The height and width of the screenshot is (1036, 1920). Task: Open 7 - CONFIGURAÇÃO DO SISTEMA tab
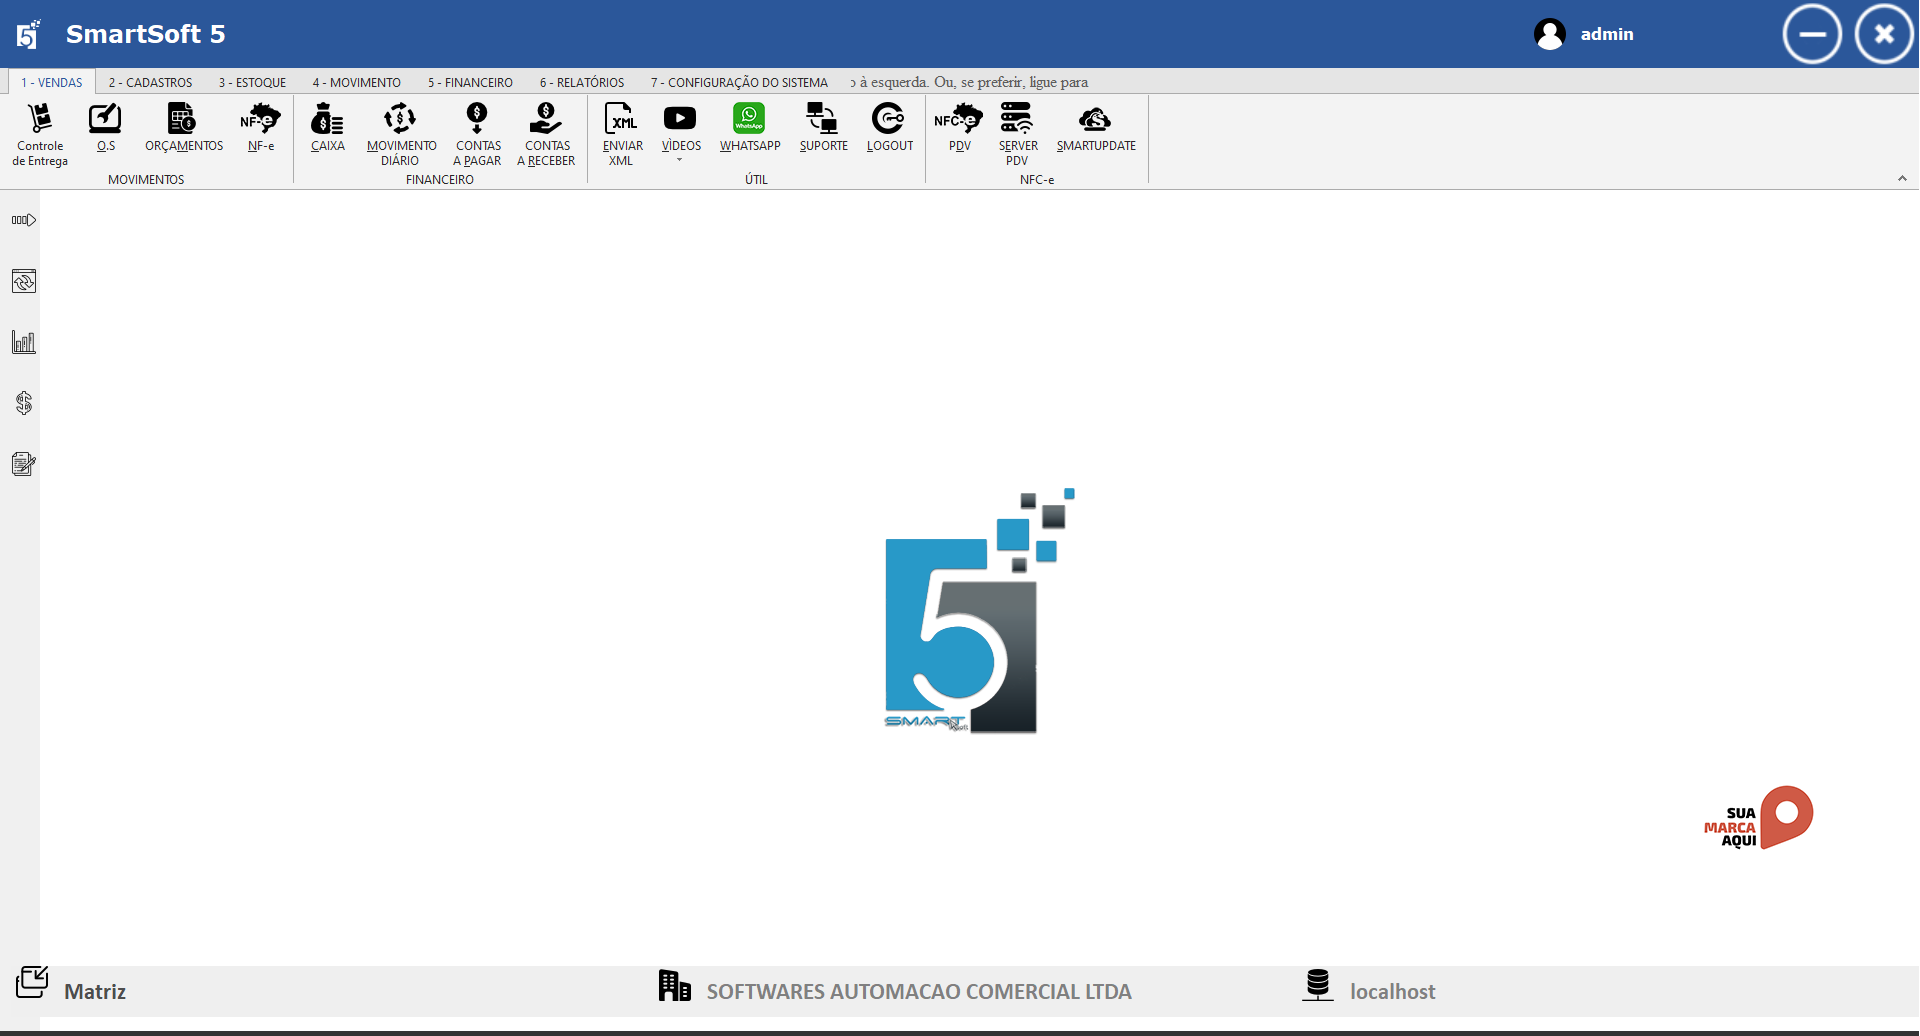coord(739,82)
